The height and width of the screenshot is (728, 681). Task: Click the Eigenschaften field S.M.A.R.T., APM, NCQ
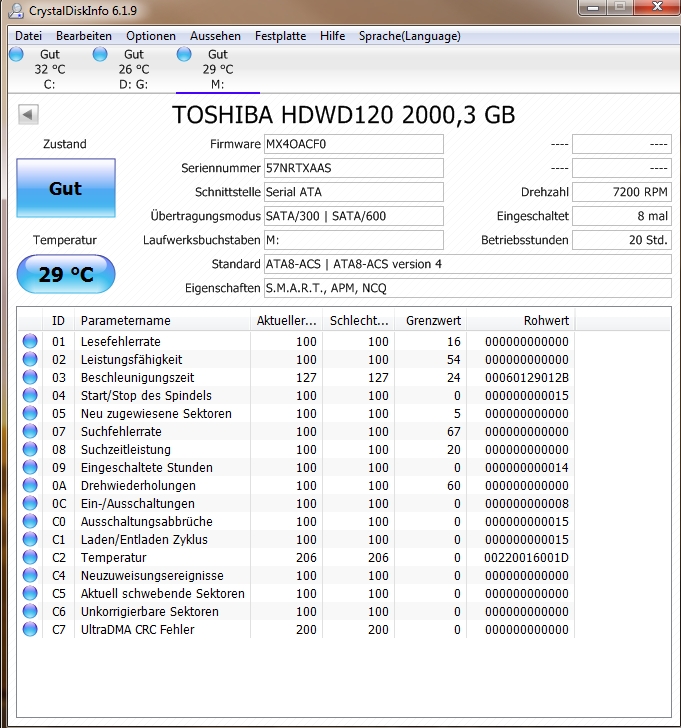pos(468,288)
